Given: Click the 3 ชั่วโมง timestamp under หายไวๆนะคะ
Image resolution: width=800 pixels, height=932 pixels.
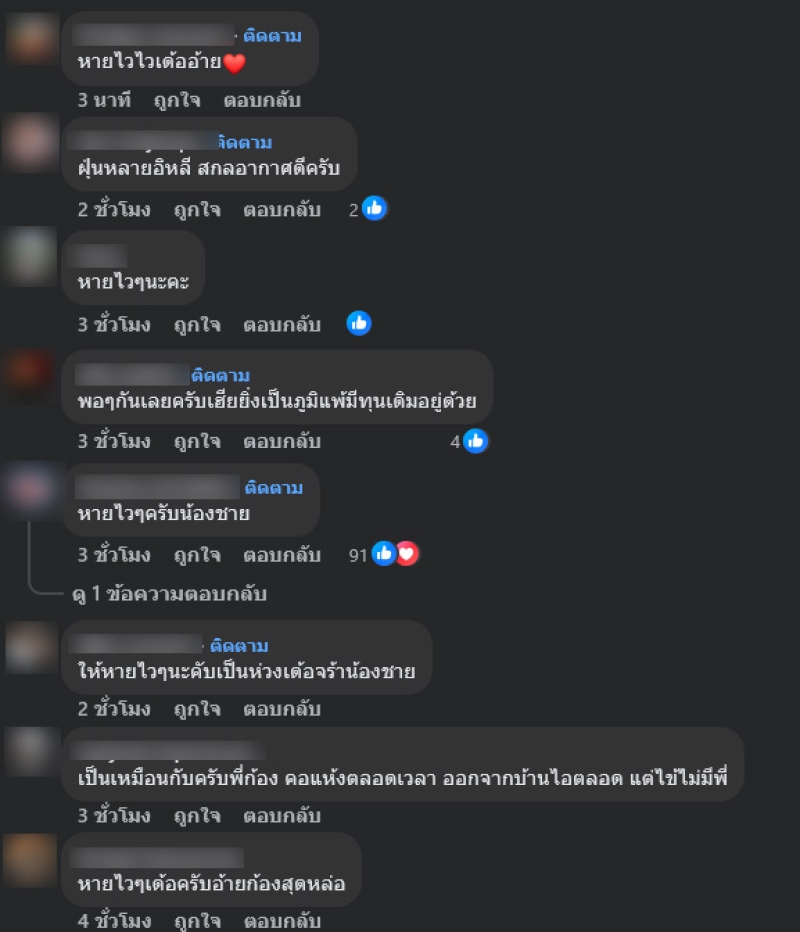Looking at the screenshot, I should [x=114, y=325].
